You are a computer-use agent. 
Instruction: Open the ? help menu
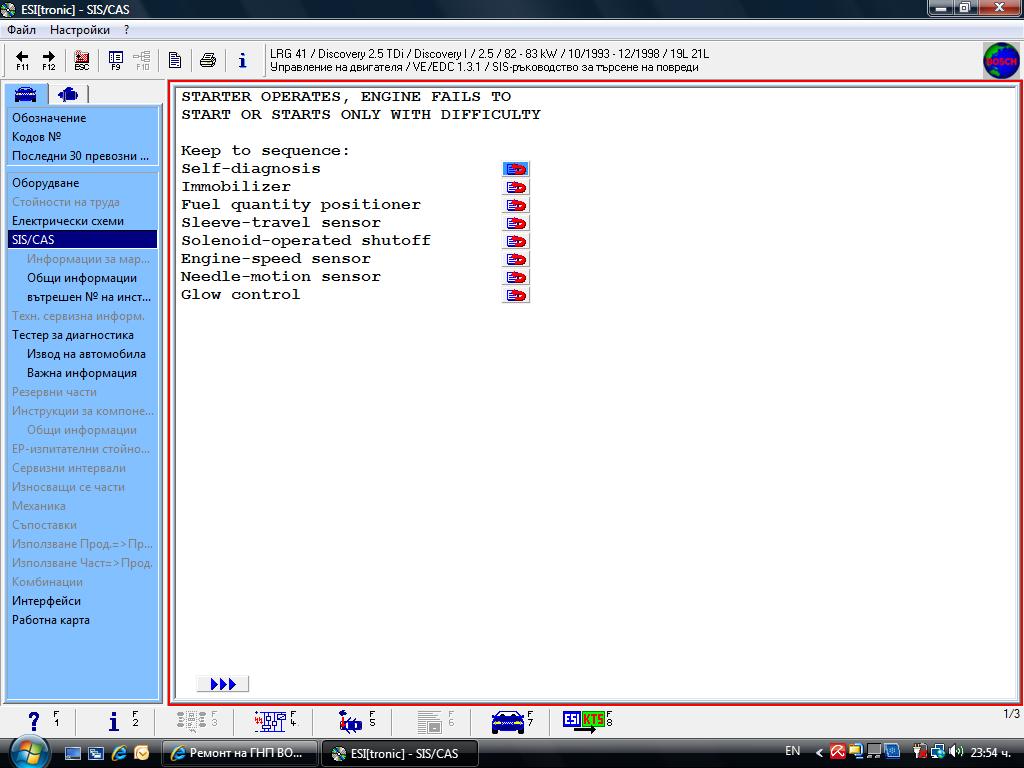coord(126,30)
